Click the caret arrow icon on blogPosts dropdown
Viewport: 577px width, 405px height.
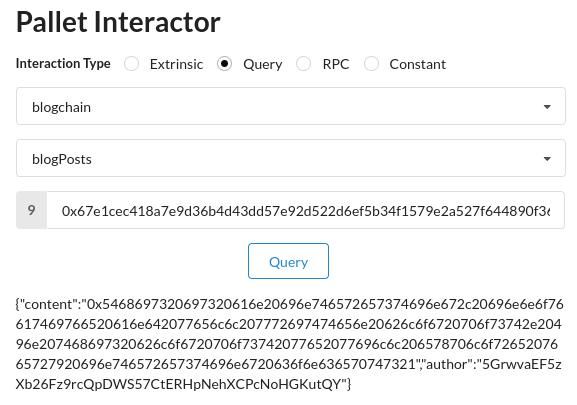(547, 159)
